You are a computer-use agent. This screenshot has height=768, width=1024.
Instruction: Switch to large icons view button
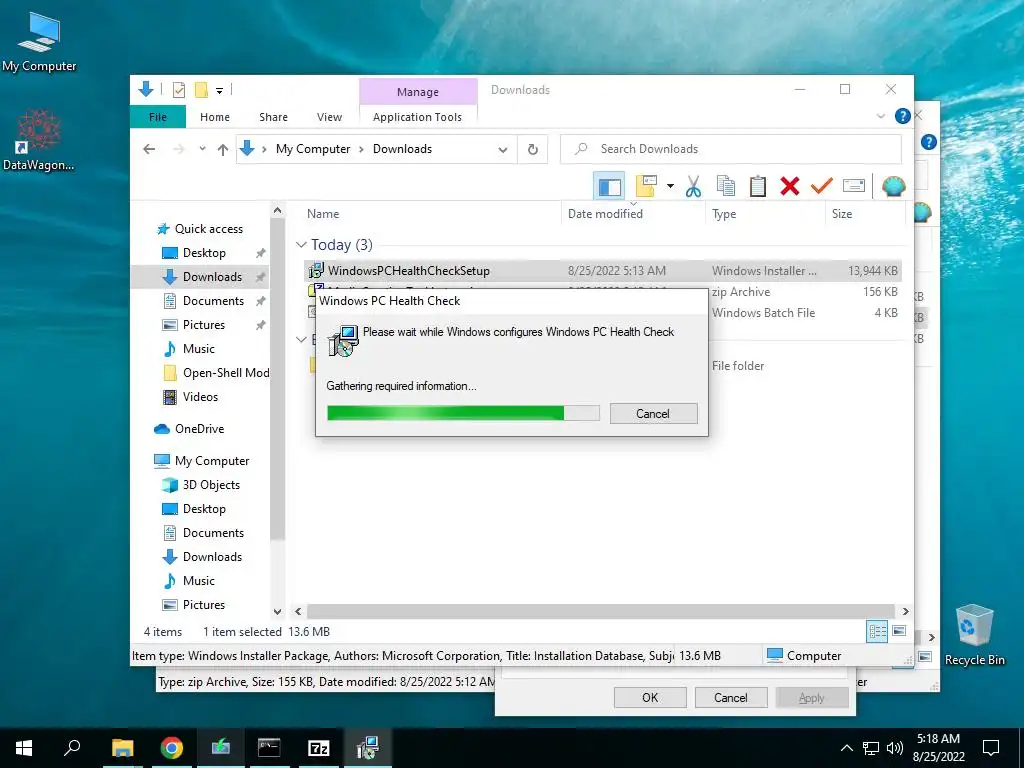pyautogui.click(x=899, y=631)
